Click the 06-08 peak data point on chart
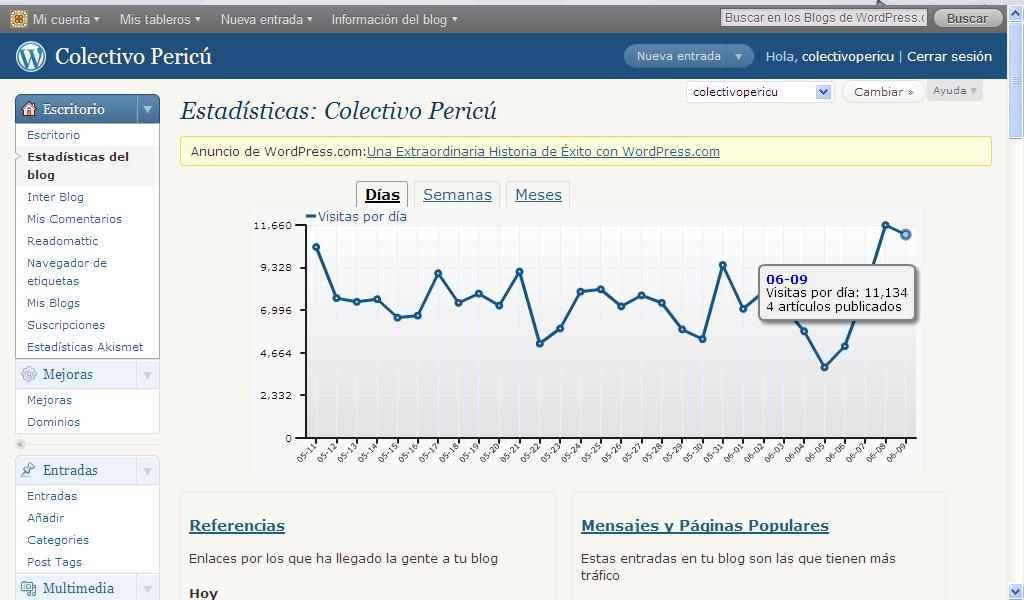Viewport: 1024px width, 600px height. [885, 226]
